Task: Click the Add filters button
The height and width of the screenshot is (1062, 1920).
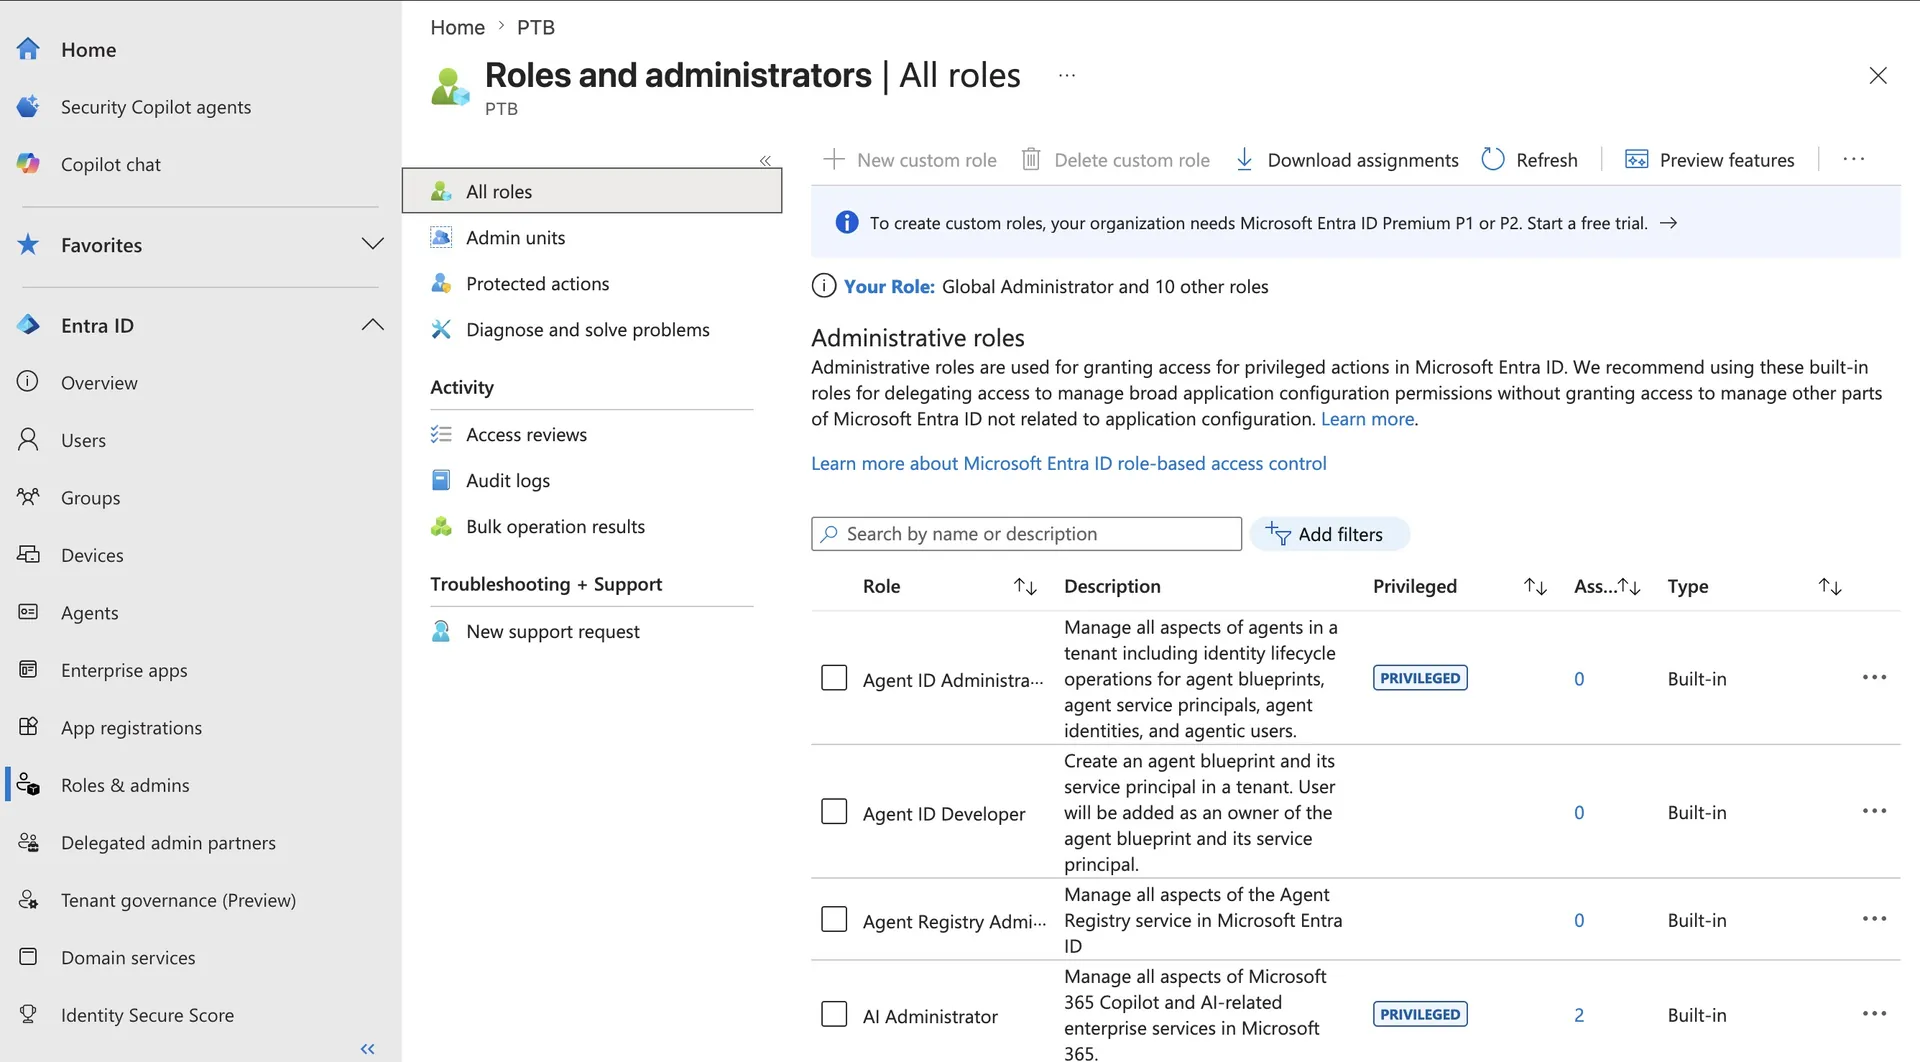Action: point(1329,534)
